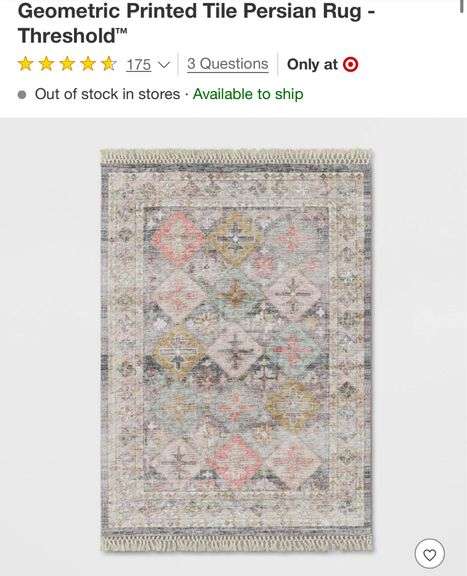Click the scrollbar at the upper right edge
Image resolution: width=467 pixels, height=576 pixels.
[462, 6]
